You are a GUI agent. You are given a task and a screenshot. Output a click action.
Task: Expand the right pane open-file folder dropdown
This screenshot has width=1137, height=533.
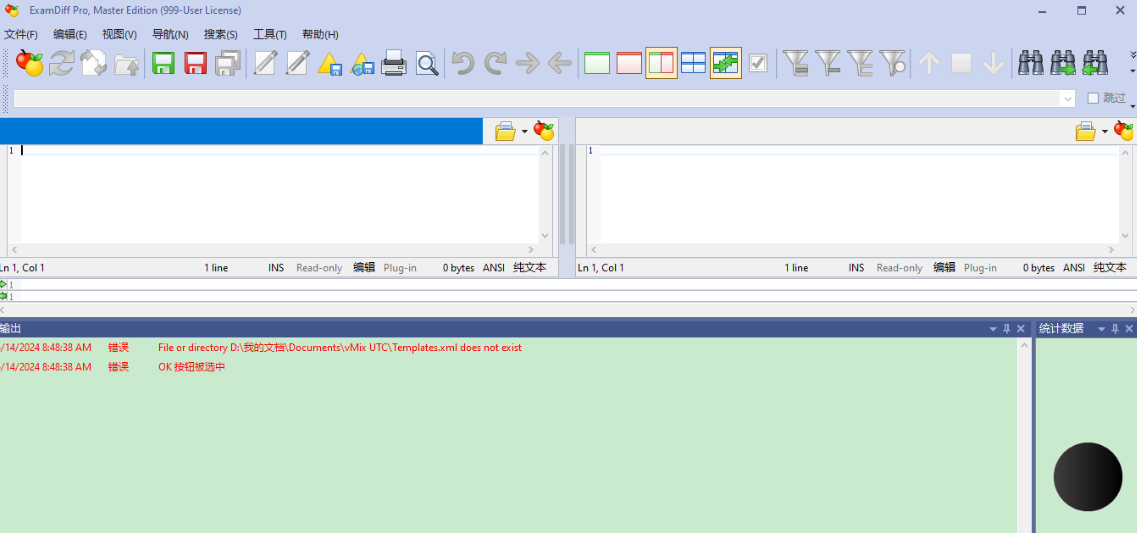click(x=1105, y=132)
